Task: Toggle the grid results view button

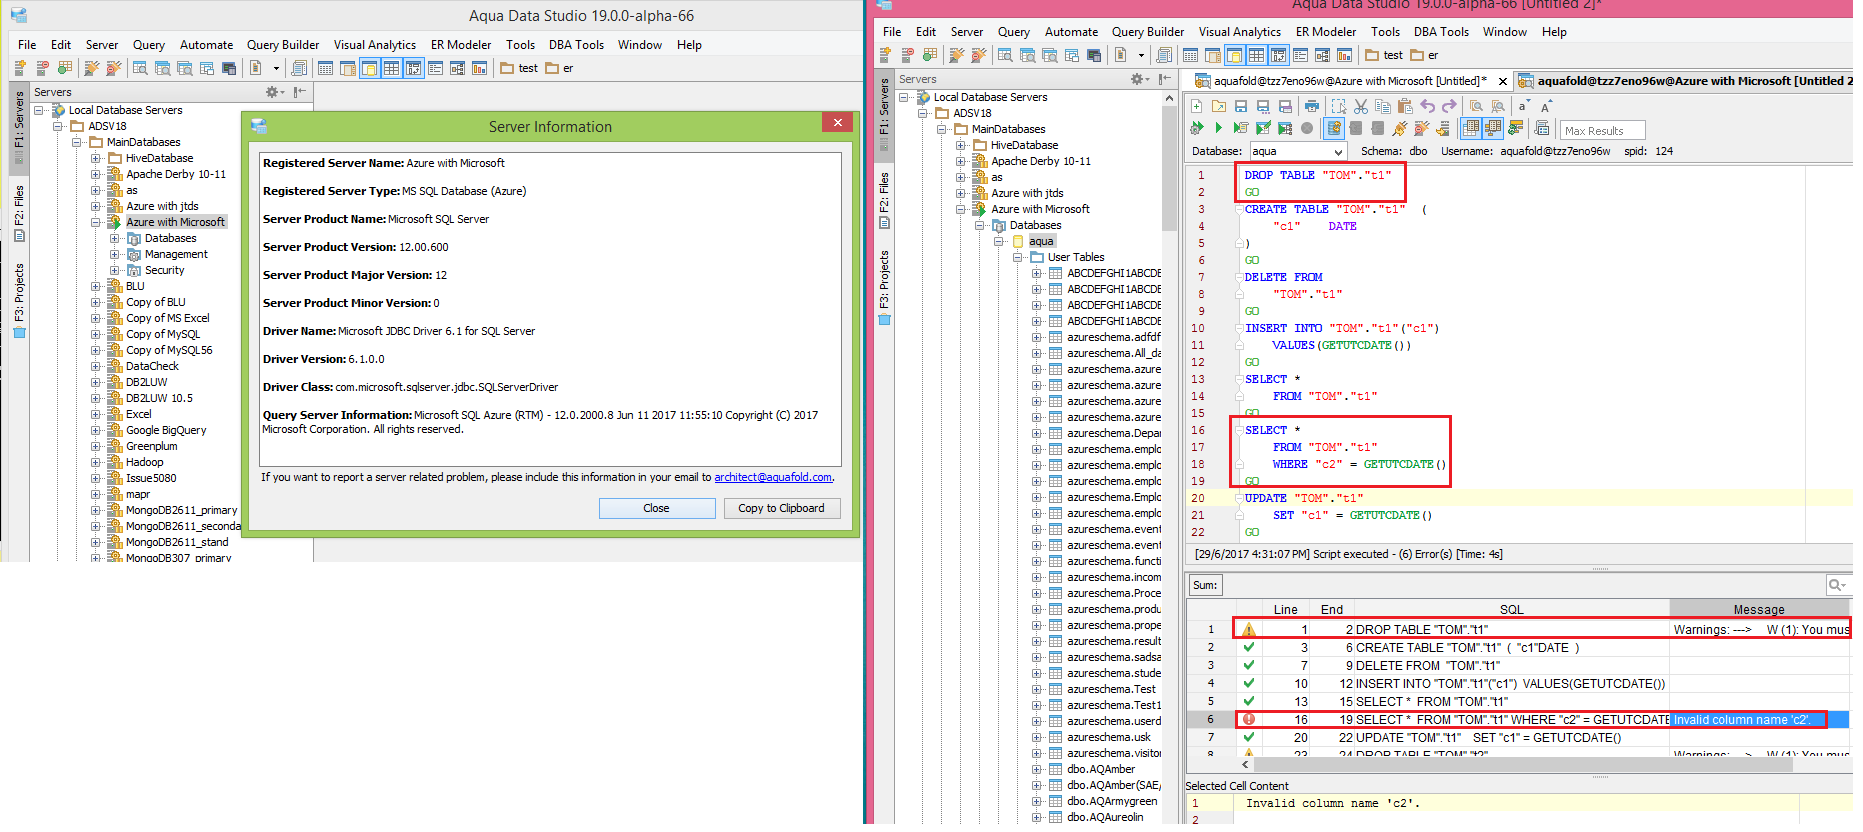Action: (1471, 128)
